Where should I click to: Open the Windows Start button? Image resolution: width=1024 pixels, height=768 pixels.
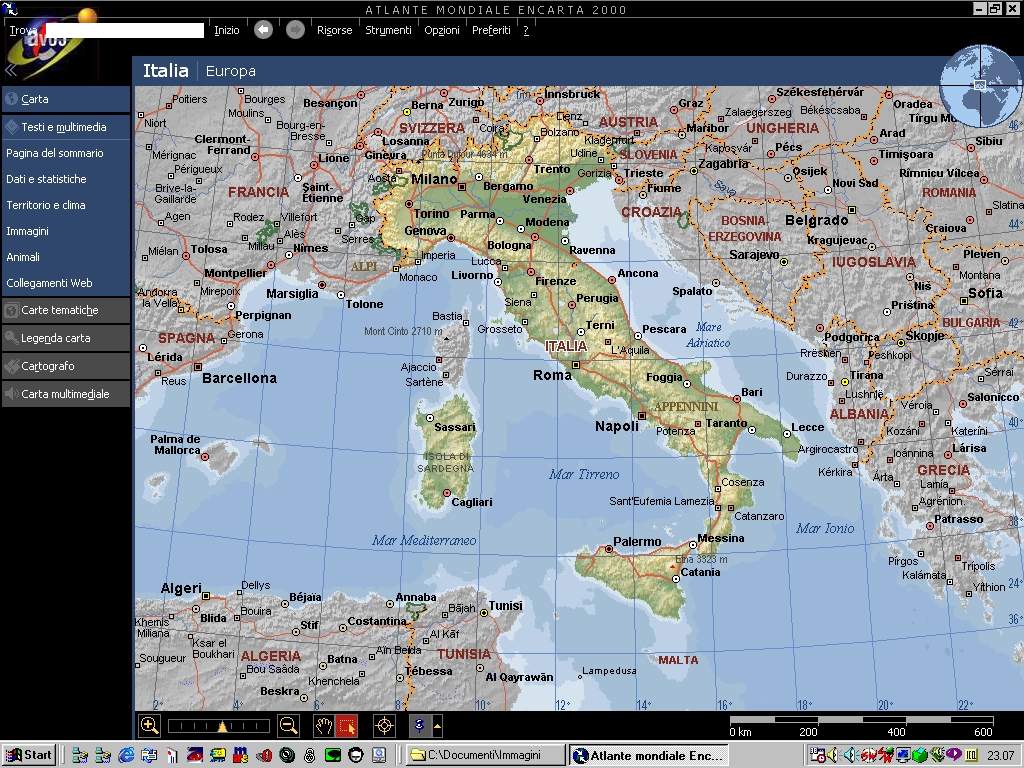click(x=29, y=755)
